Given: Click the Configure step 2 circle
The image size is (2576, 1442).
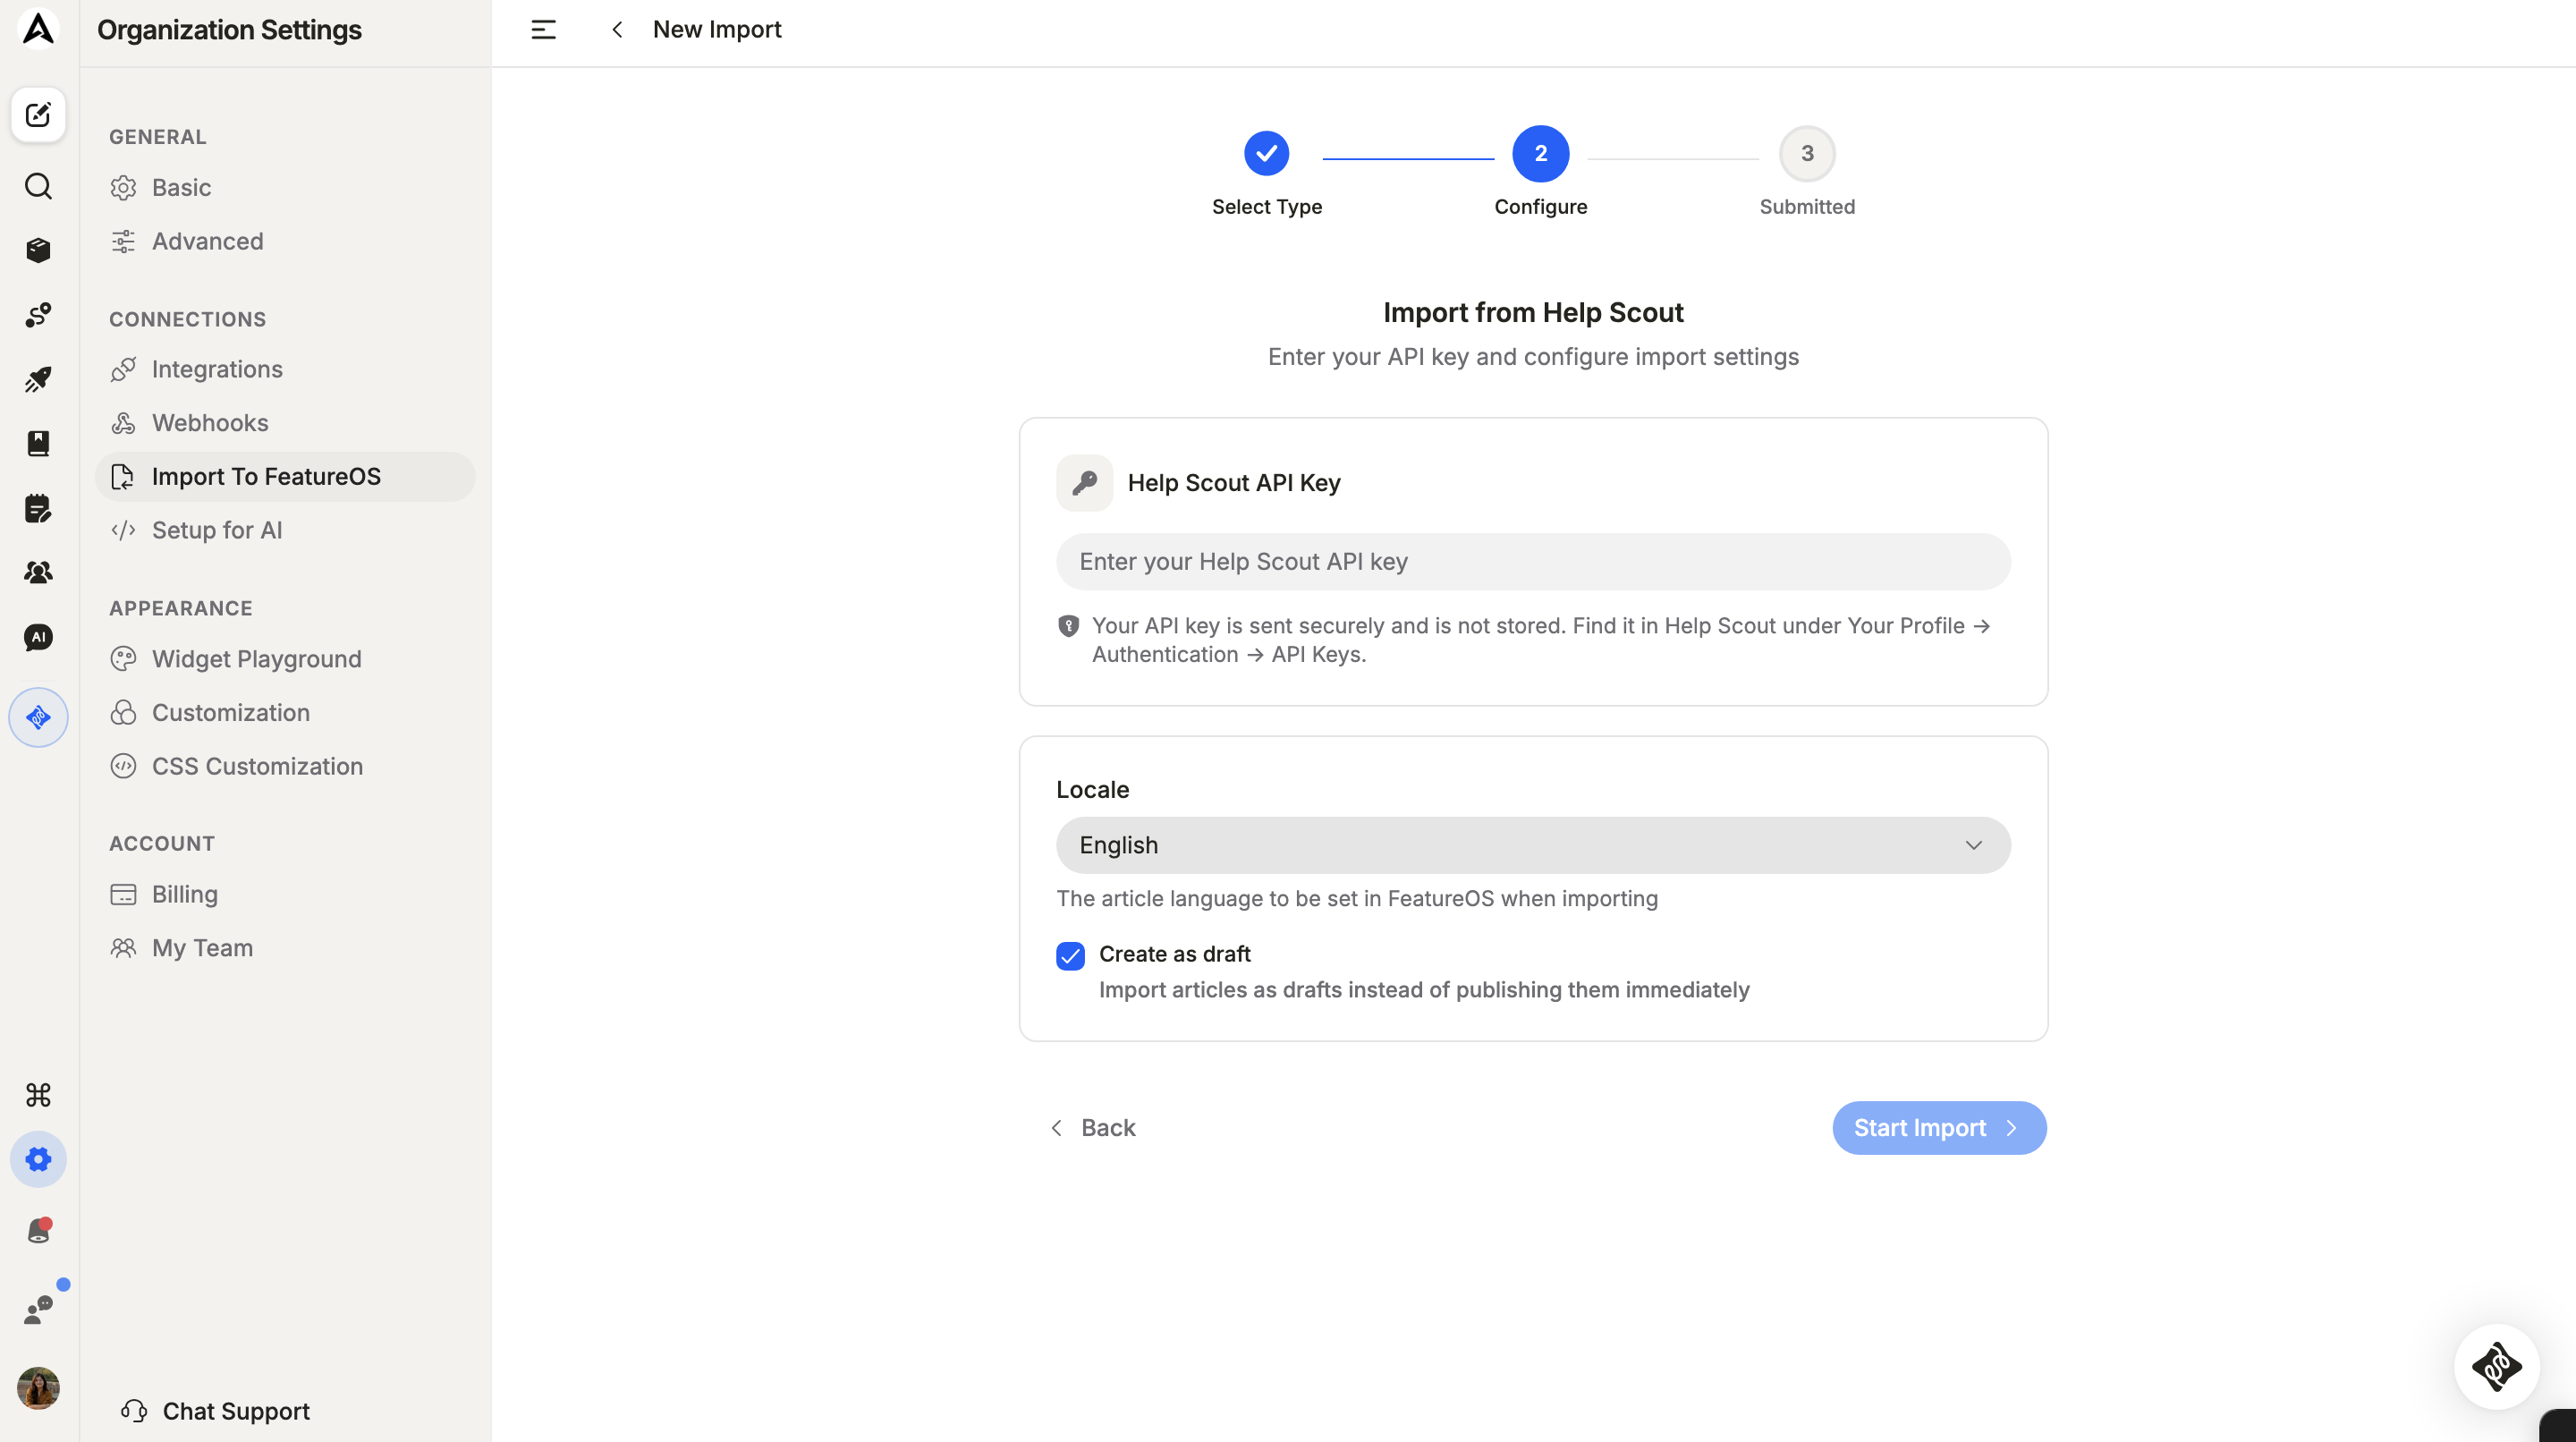Looking at the screenshot, I should 1540,153.
